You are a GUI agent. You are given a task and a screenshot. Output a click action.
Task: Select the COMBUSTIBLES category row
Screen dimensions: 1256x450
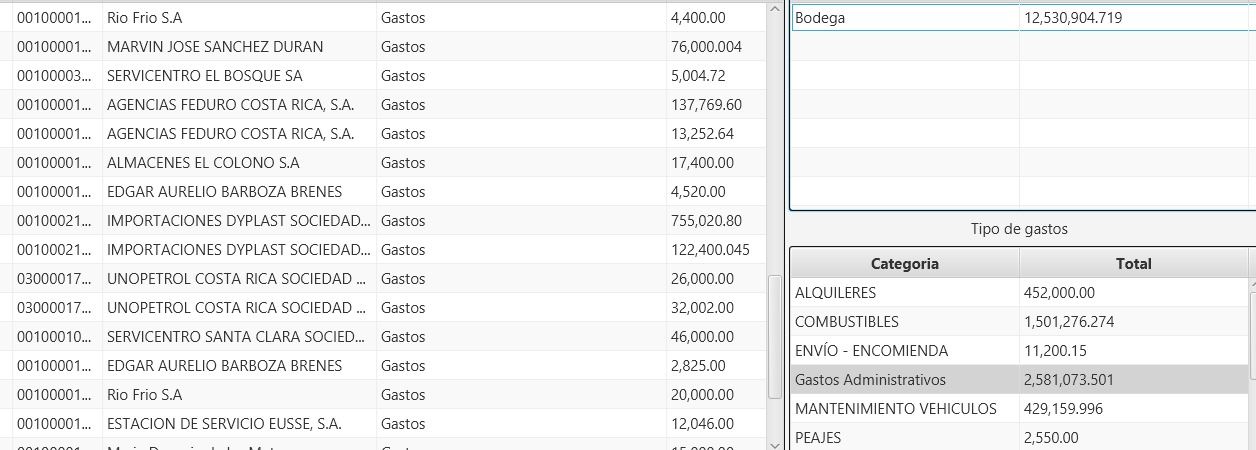pyautogui.click(x=905, y=322)
